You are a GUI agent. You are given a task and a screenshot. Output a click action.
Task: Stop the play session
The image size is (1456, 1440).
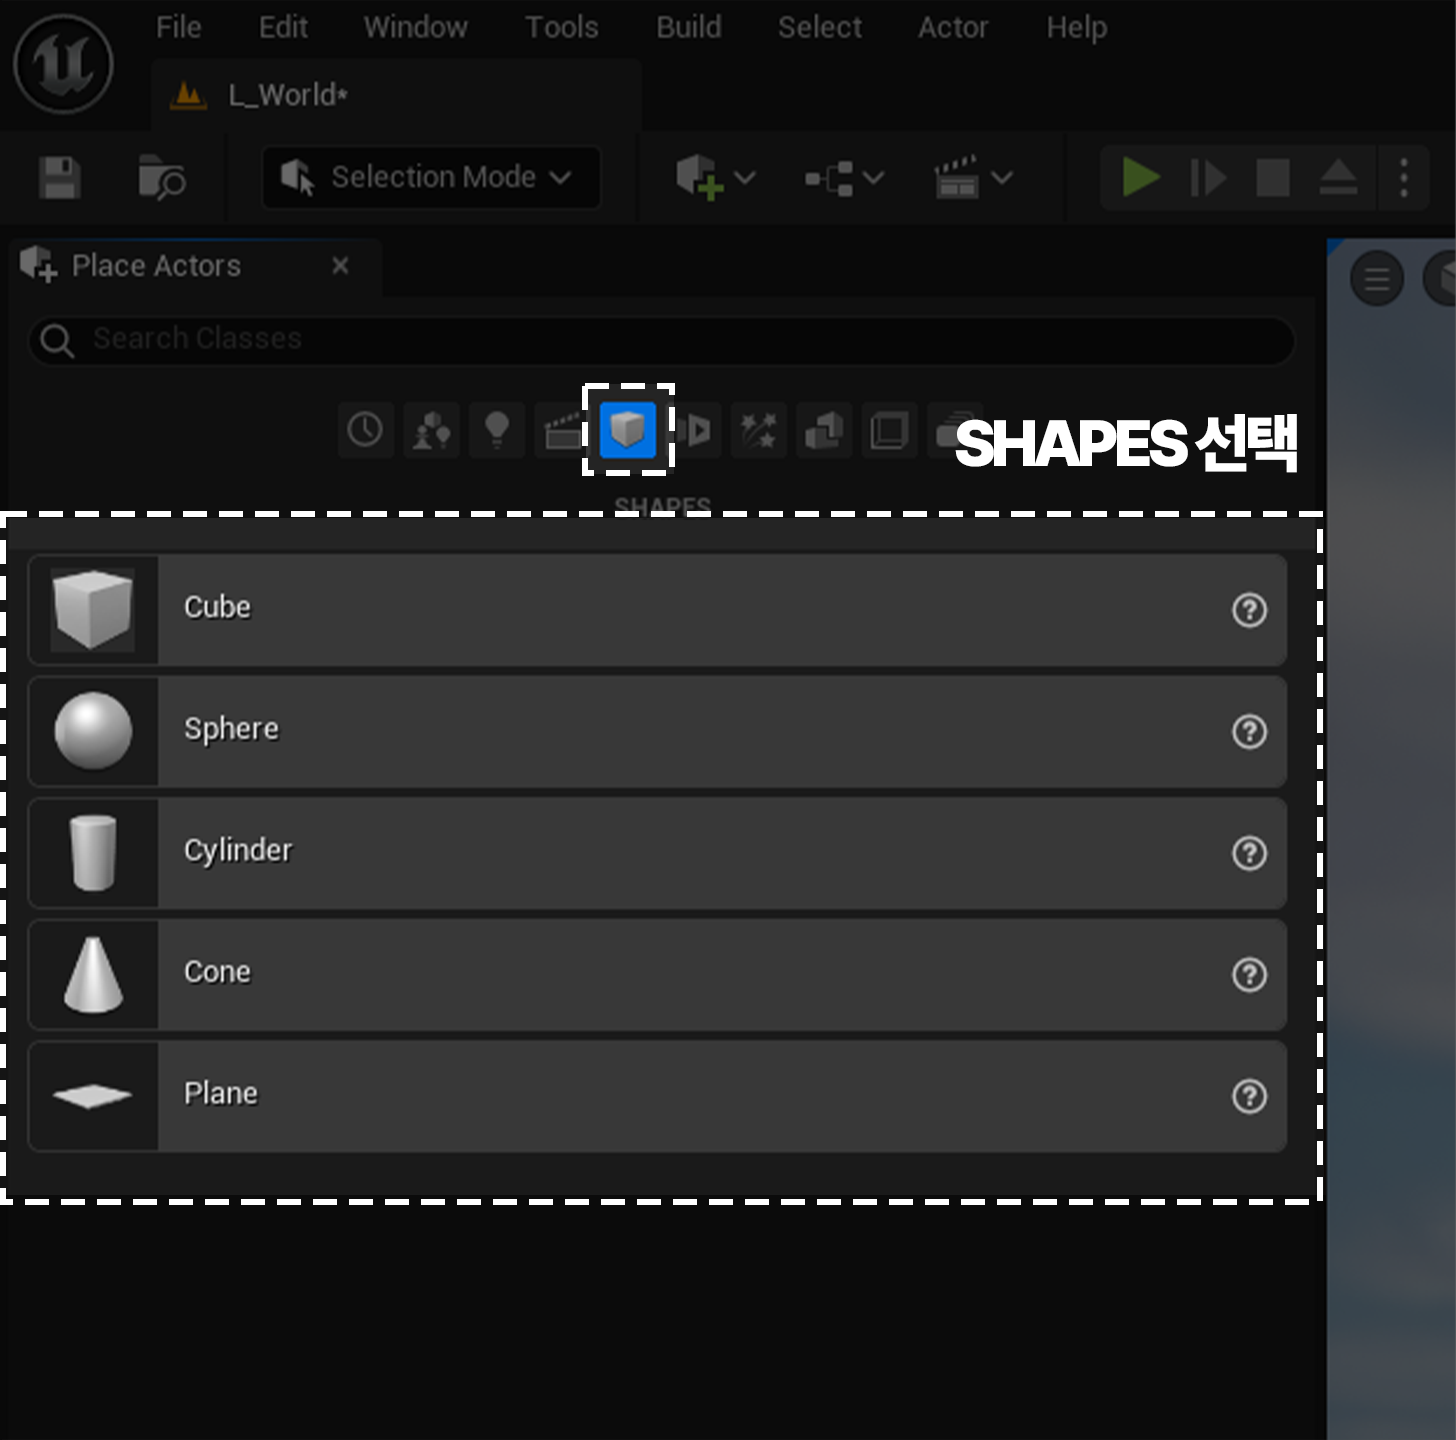(x=1273, y=178)
